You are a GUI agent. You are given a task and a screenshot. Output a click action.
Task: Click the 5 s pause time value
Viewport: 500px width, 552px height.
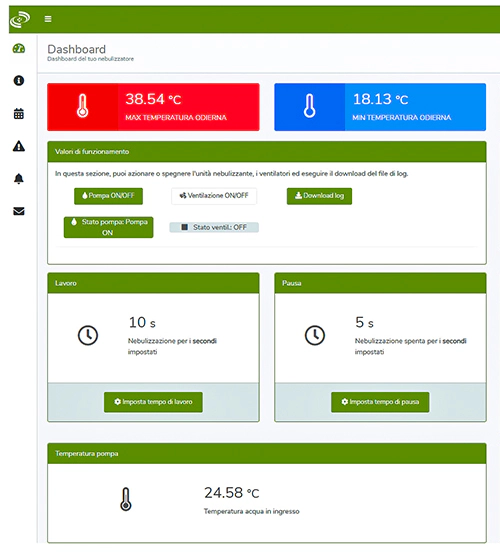pos(364,322)
